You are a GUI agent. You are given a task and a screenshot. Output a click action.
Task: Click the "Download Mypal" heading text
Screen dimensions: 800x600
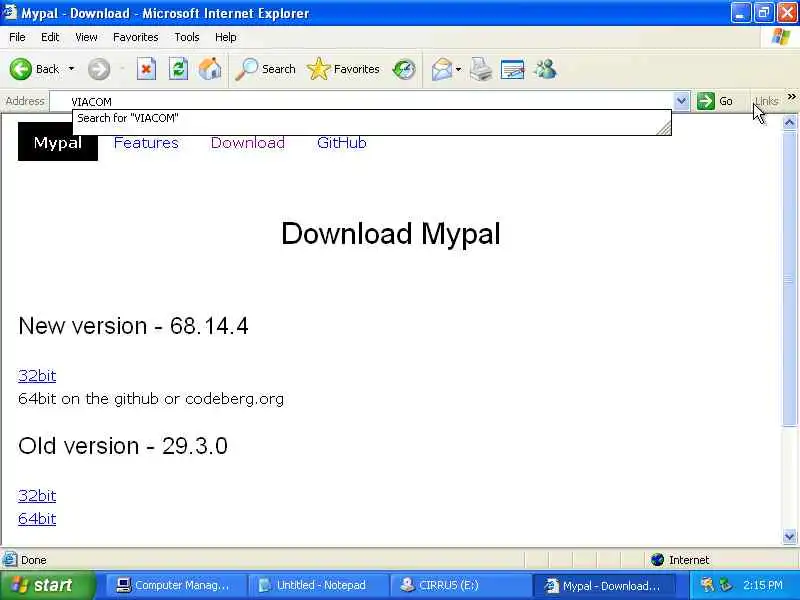(391, 234)
